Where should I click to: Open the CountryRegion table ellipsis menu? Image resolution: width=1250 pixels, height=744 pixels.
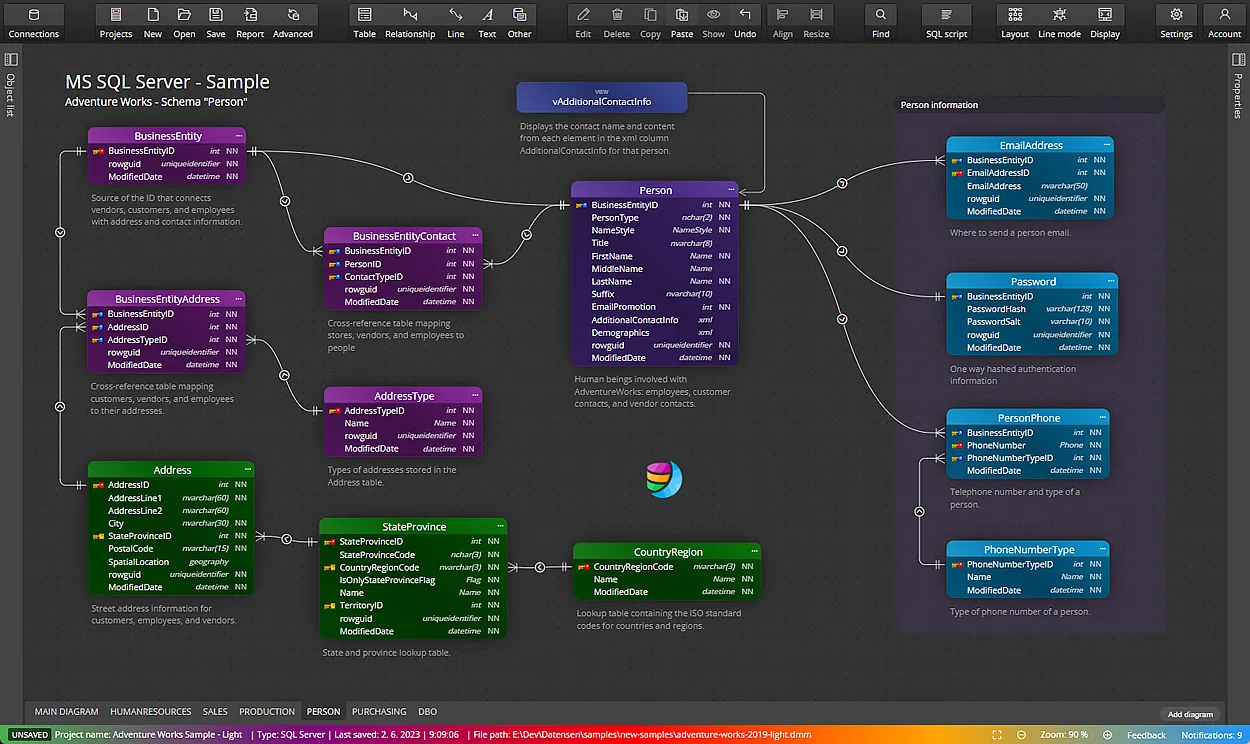[x=753, y=551]
